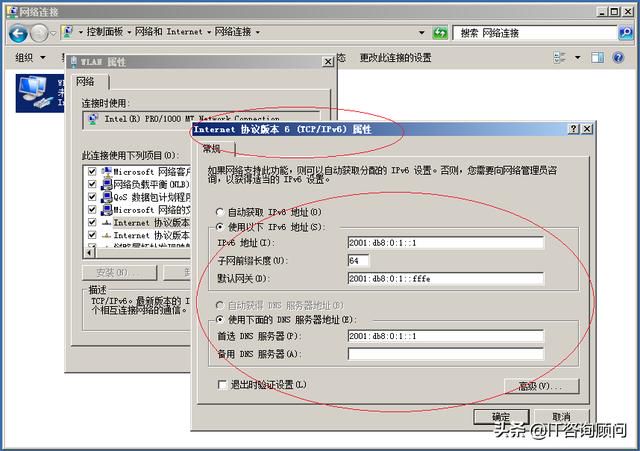Viewport: 640px width, 451px height.
Task: Click the 网络和 Internet breadcrumb text
Action: point(169,32)
